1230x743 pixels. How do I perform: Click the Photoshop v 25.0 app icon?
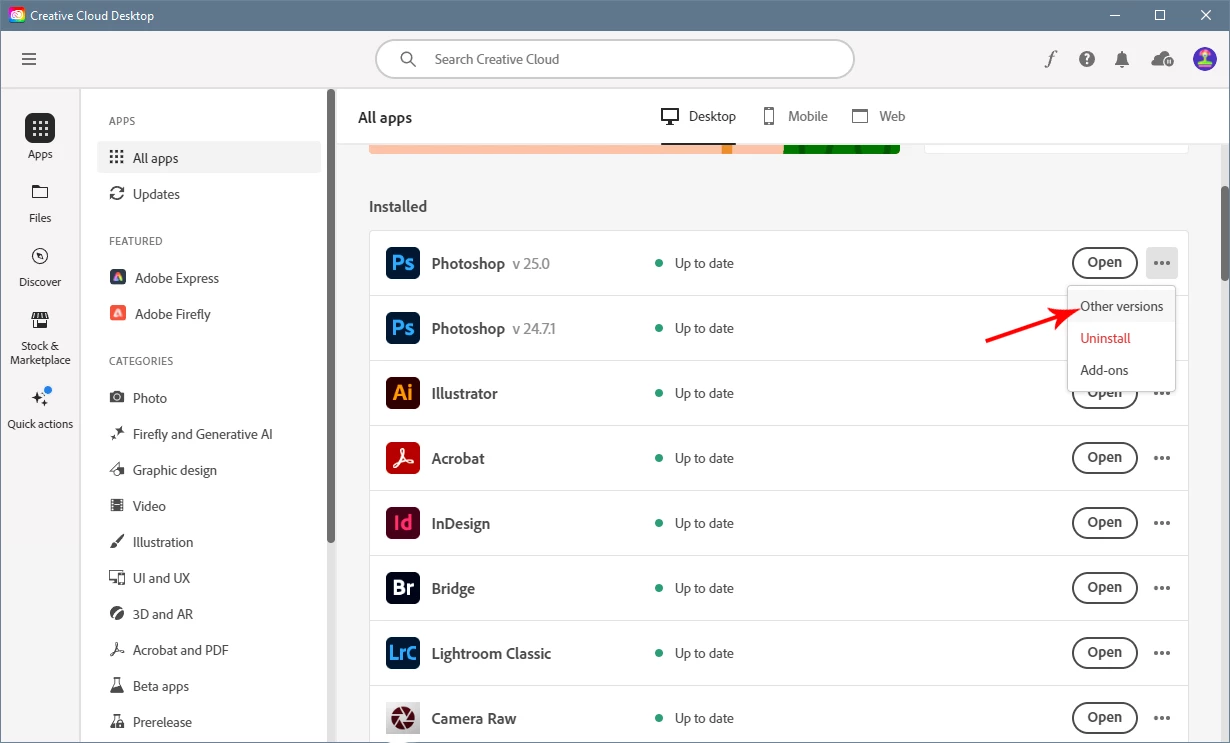coord(403,263)
